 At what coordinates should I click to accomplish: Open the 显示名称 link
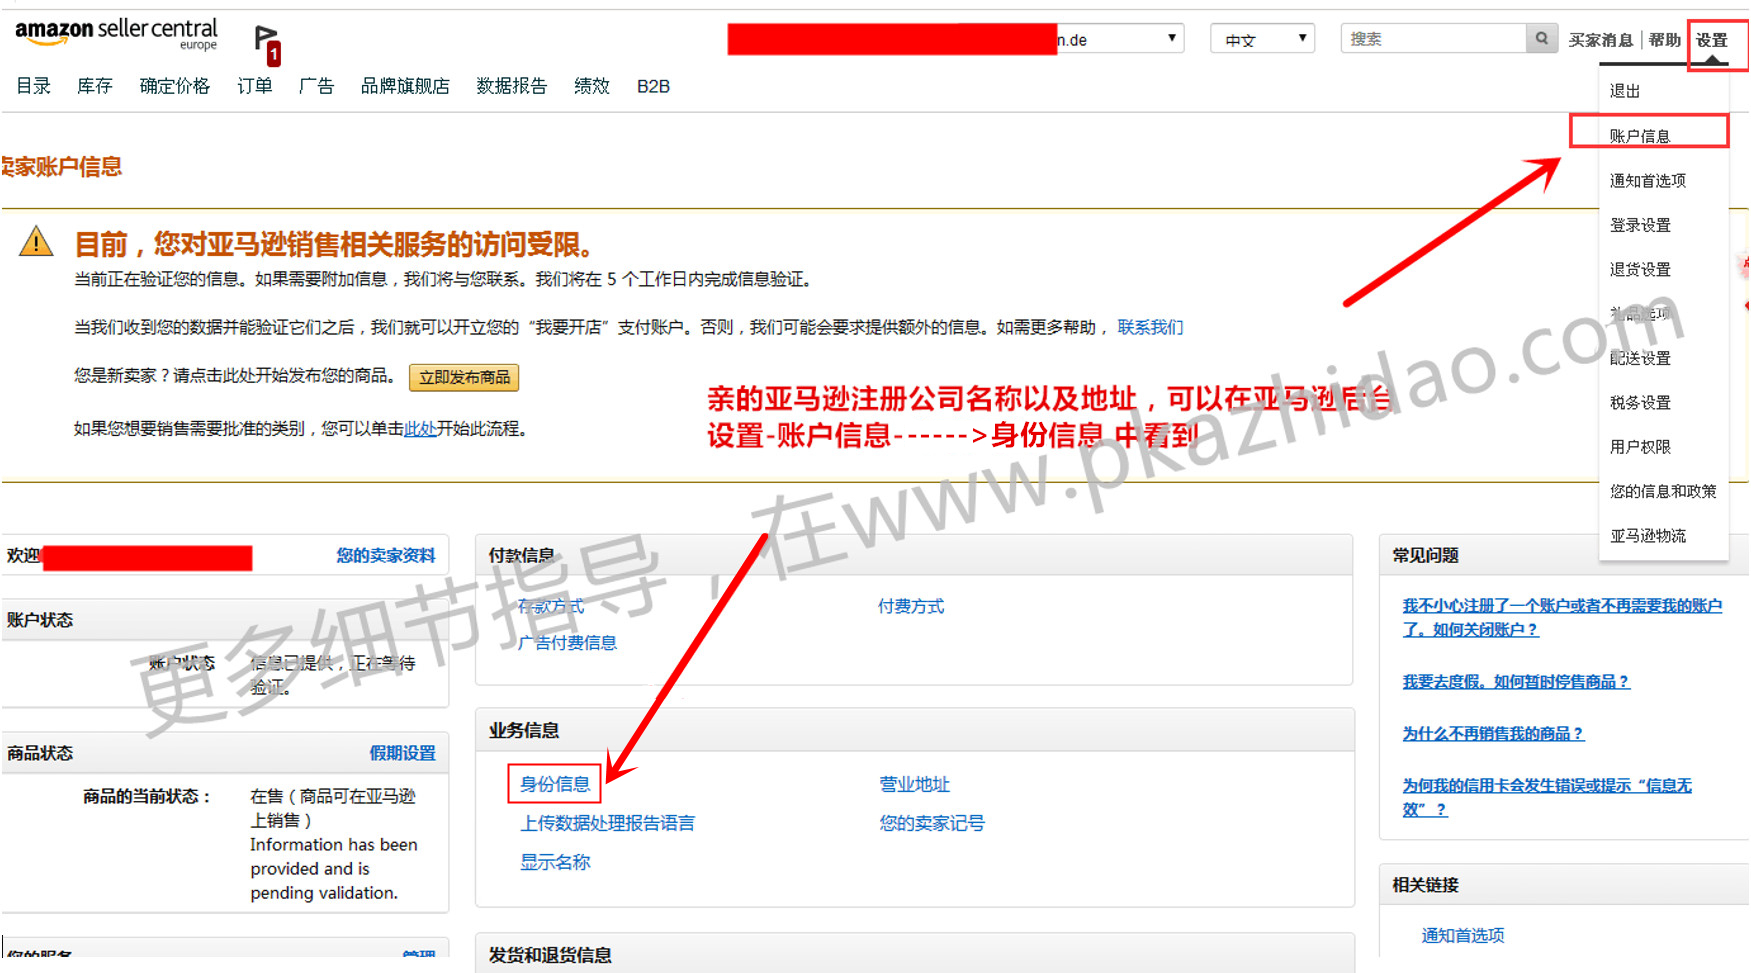point(555,862)
